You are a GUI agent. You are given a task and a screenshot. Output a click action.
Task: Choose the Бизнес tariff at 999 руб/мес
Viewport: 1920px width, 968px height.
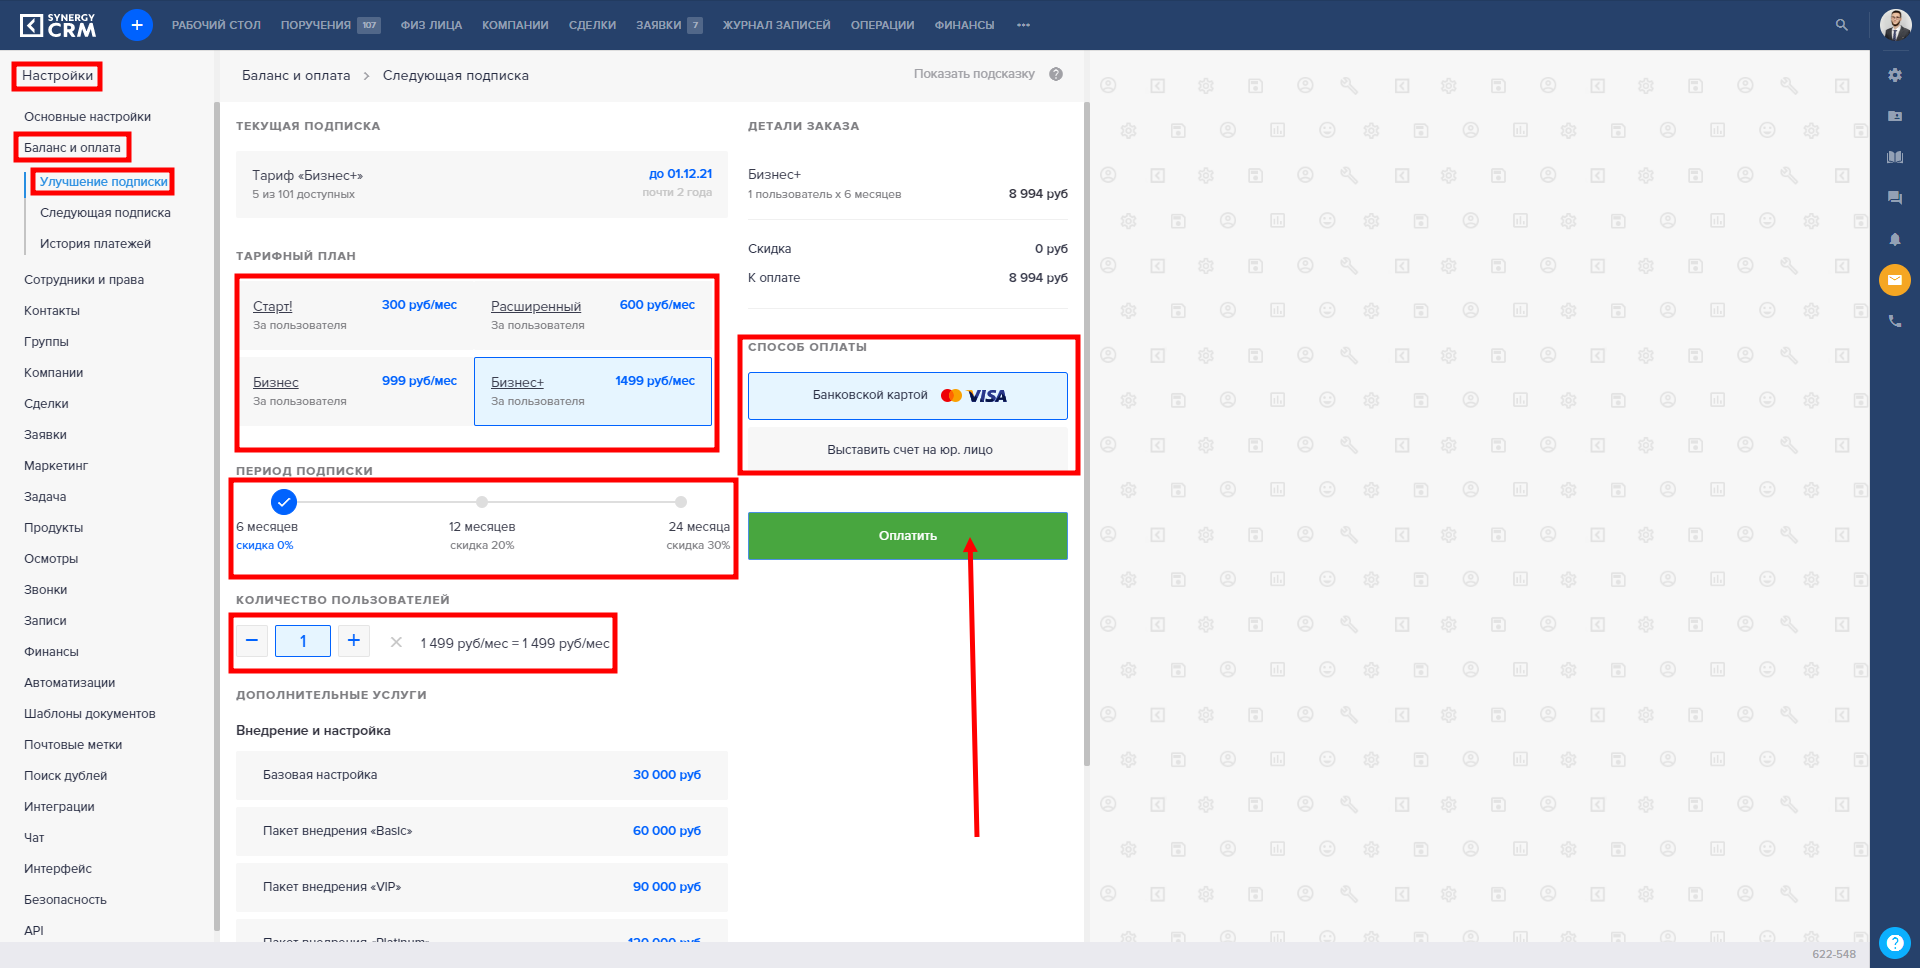355,392
